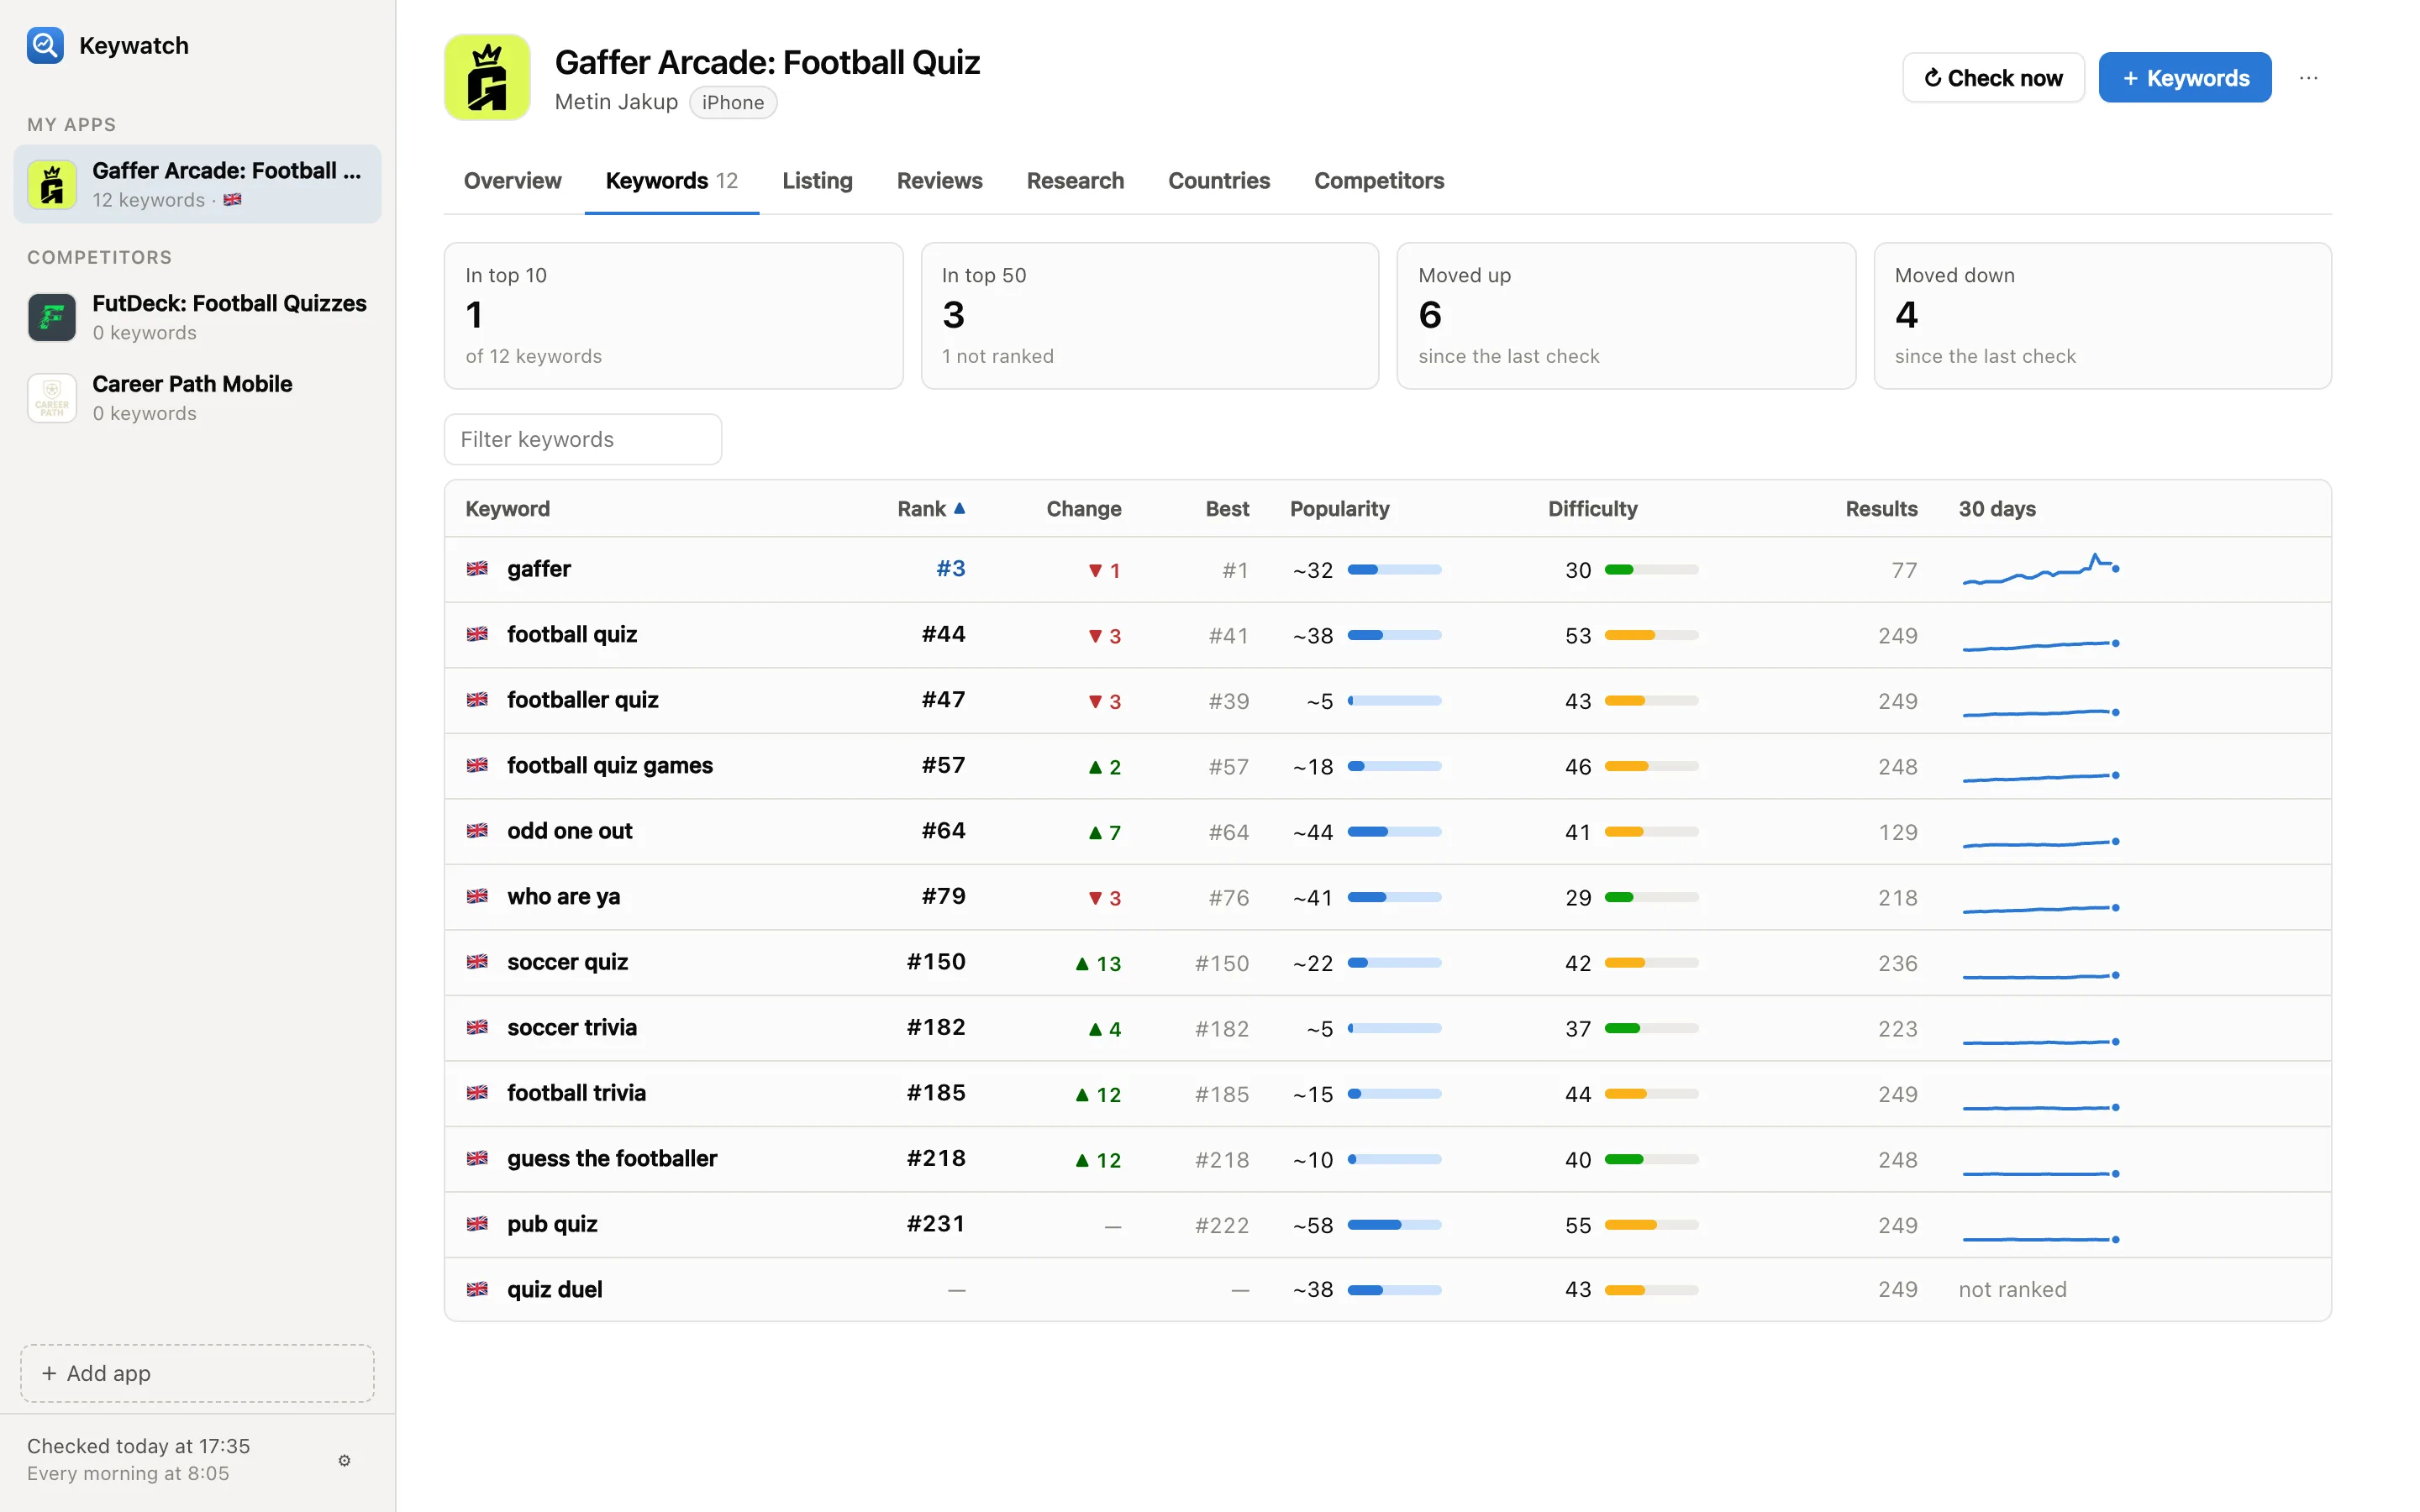2420x1512 pixels.
Task: Click the Metin Jakup developer name
Action: tap(616, 102)
